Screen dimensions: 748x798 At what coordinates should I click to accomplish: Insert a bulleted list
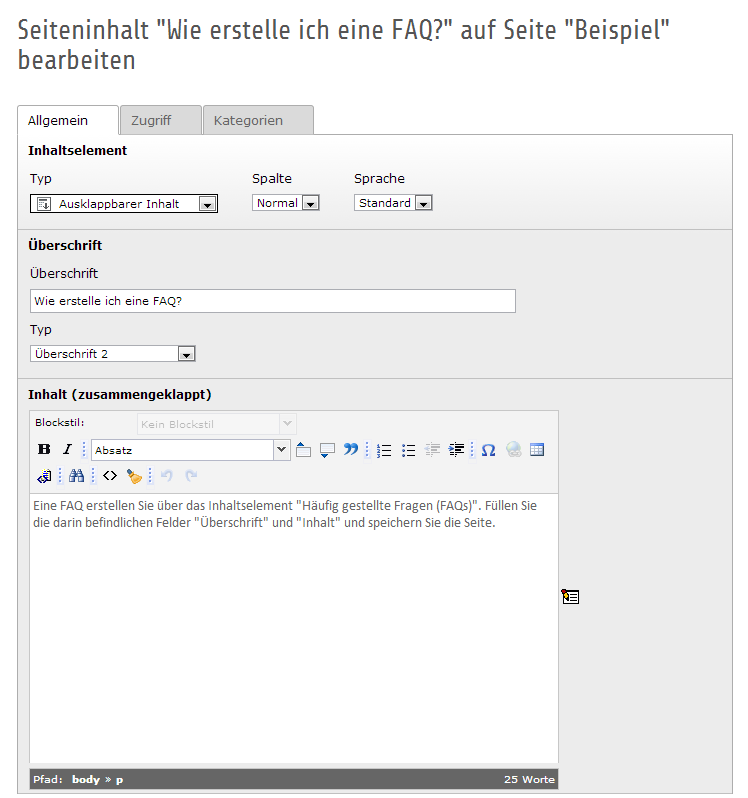tap(408, 450)
